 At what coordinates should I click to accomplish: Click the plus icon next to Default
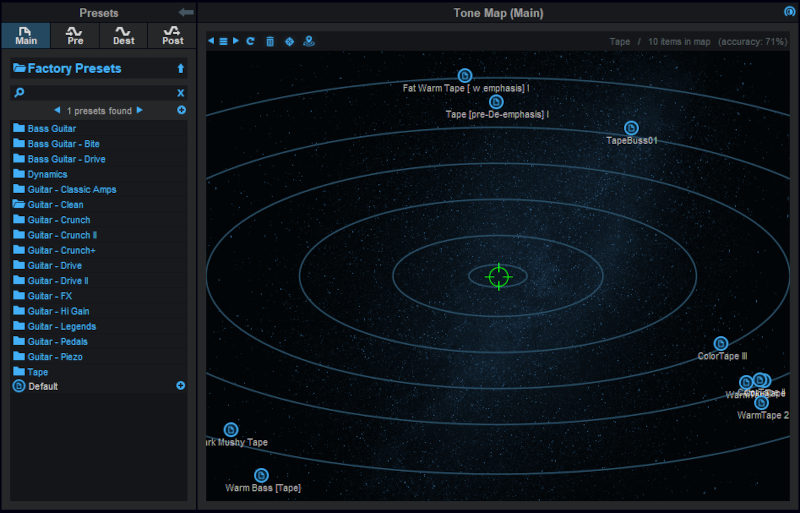point(181,386)
